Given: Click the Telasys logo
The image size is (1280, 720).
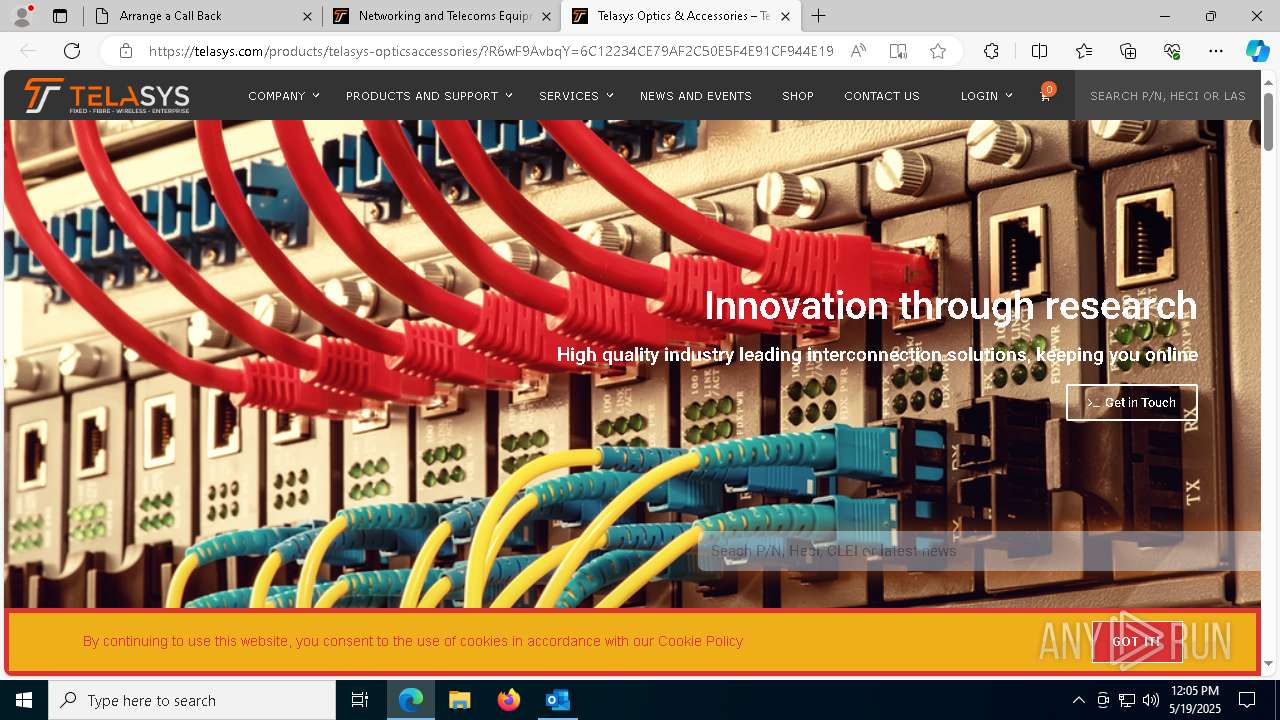Looking at the screenshot, I should pyautogui.click(x=107, y=96).
